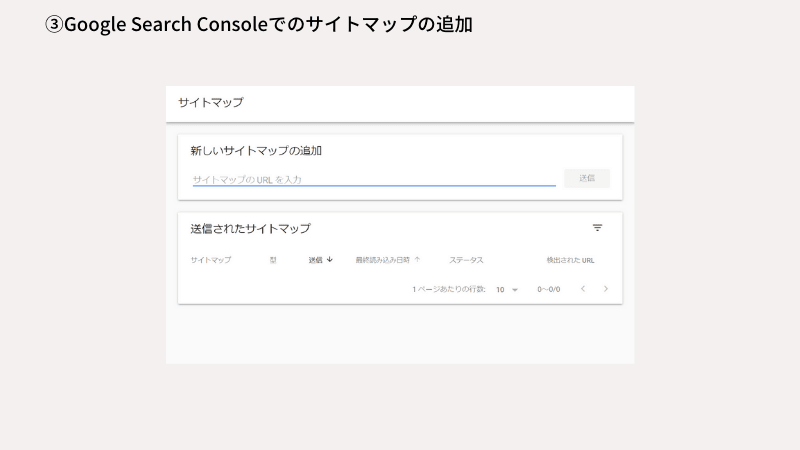Click the 送信されたサイトマップ heading
Image resolution: width=800 pixels, height=450 pixels.
(251, 229)
